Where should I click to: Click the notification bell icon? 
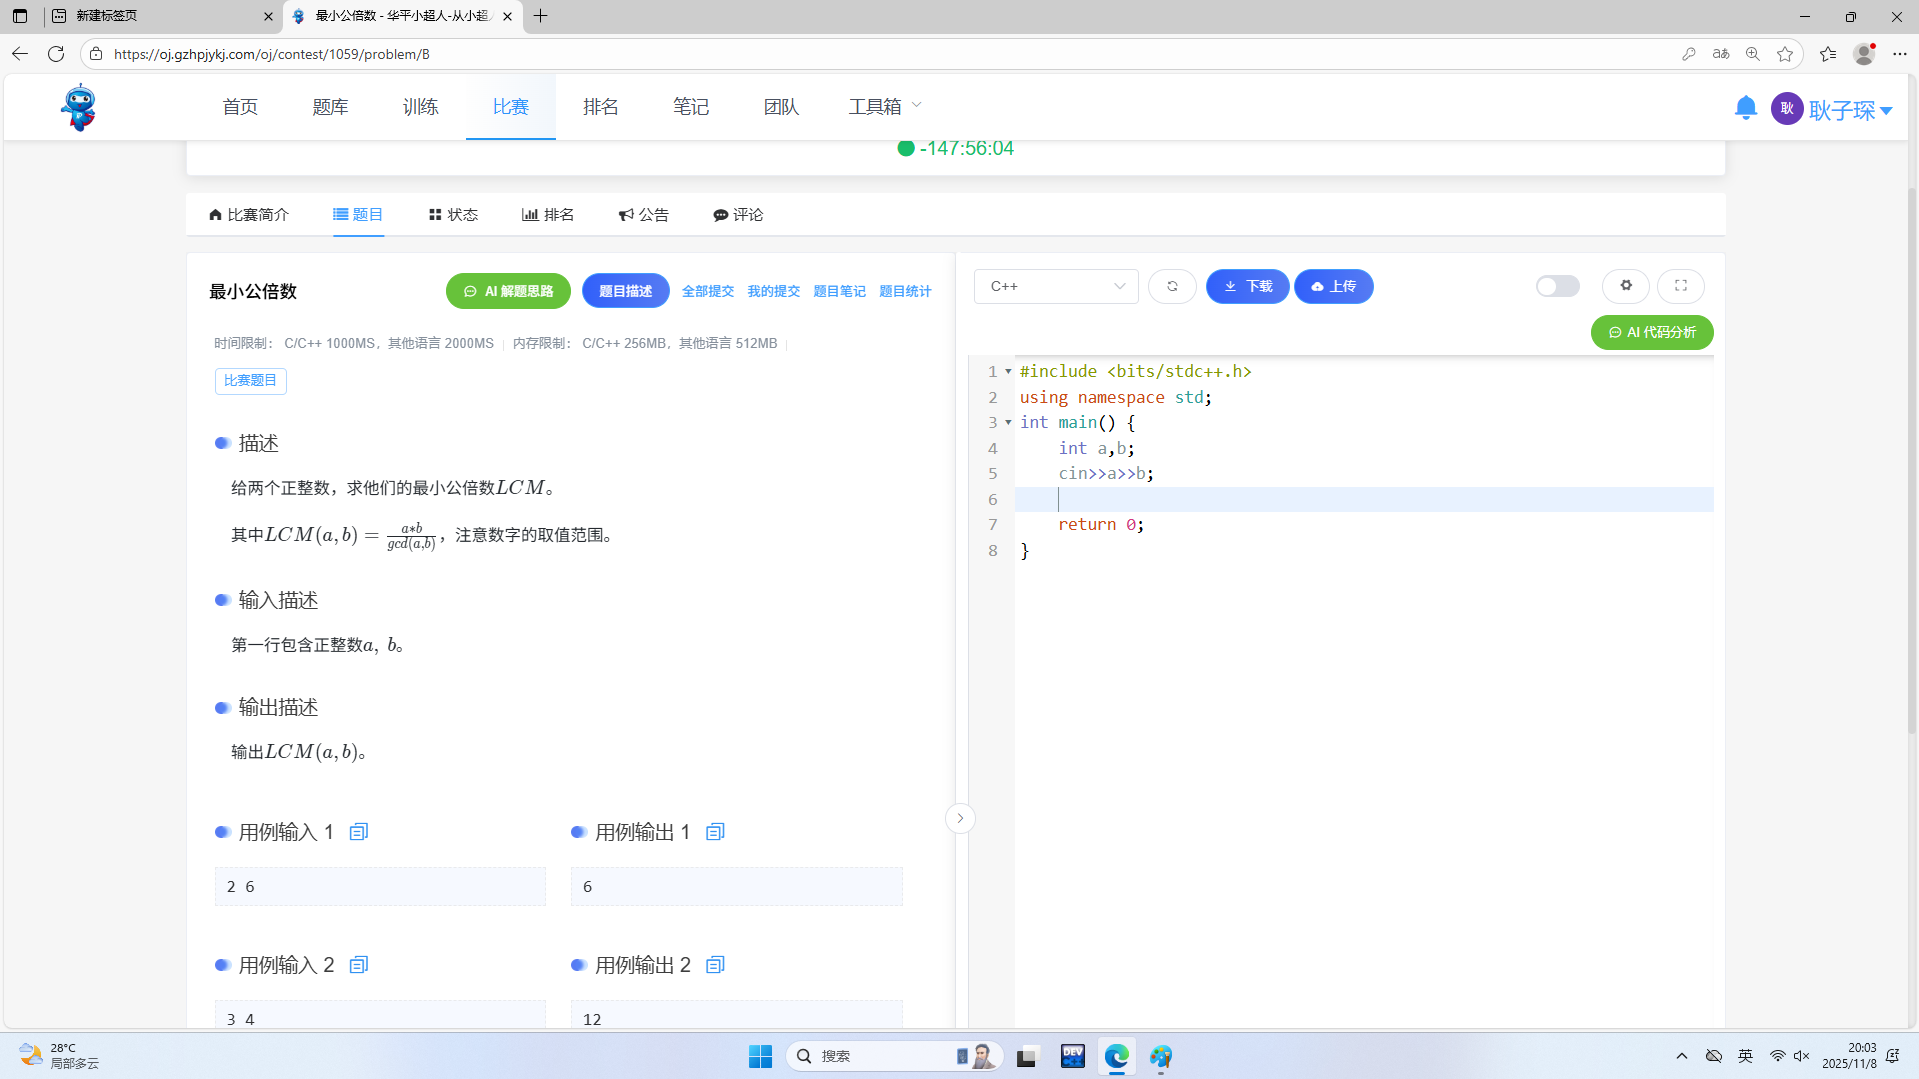(1745, 108)
